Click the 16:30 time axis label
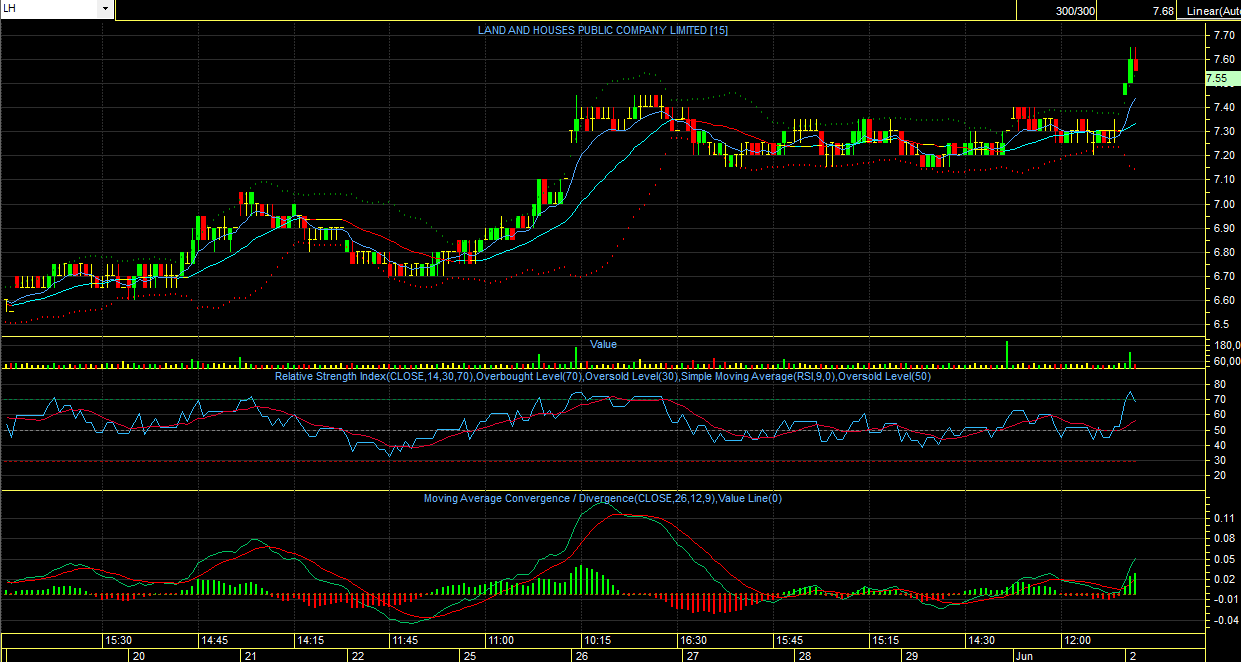The height and width of the screenshot is (662, 1241). [x=692, y=640]
